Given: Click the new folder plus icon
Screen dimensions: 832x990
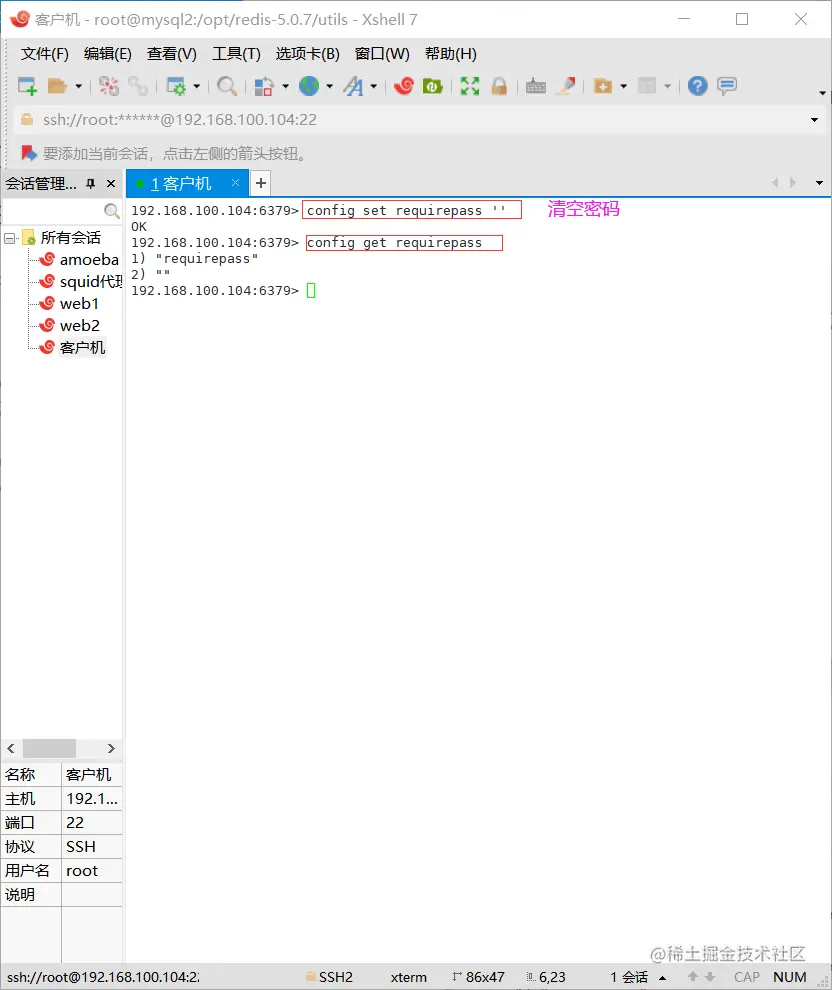Looking at the screenshot, I should tap(603, 86).
